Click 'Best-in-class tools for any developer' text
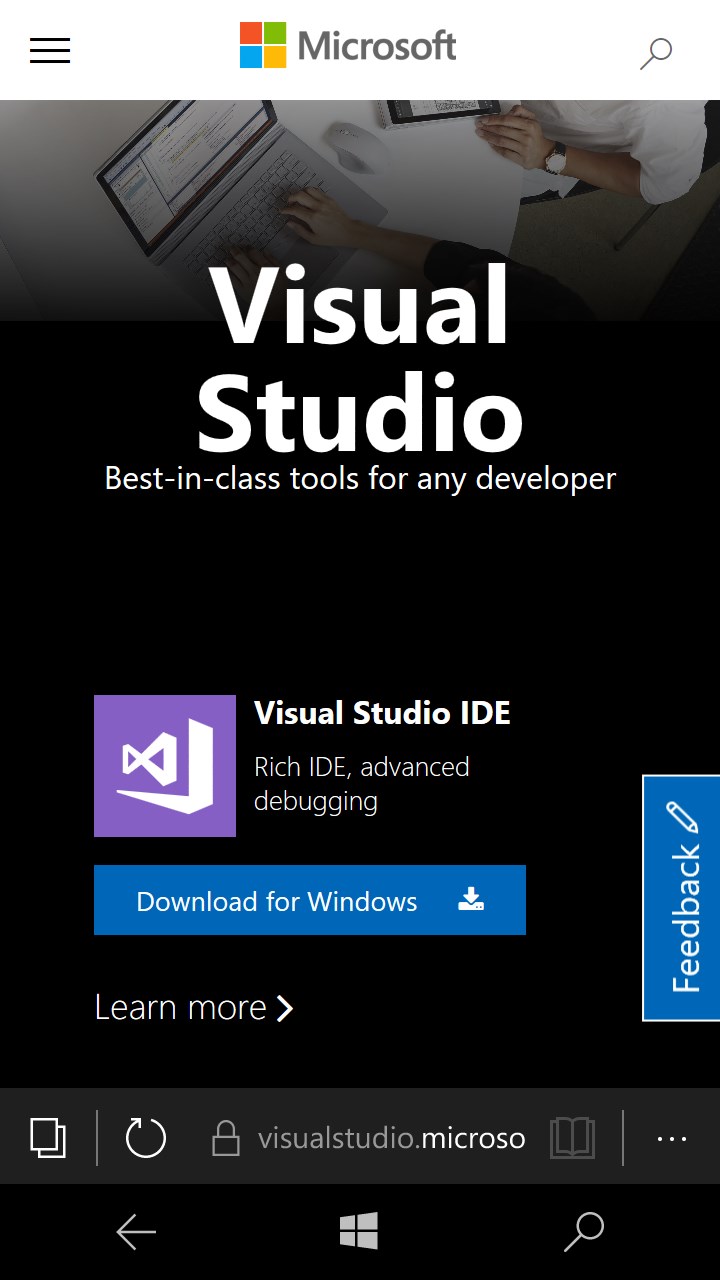The width and height of the screenshot is (720, 1280). click(x=360, y=479)
